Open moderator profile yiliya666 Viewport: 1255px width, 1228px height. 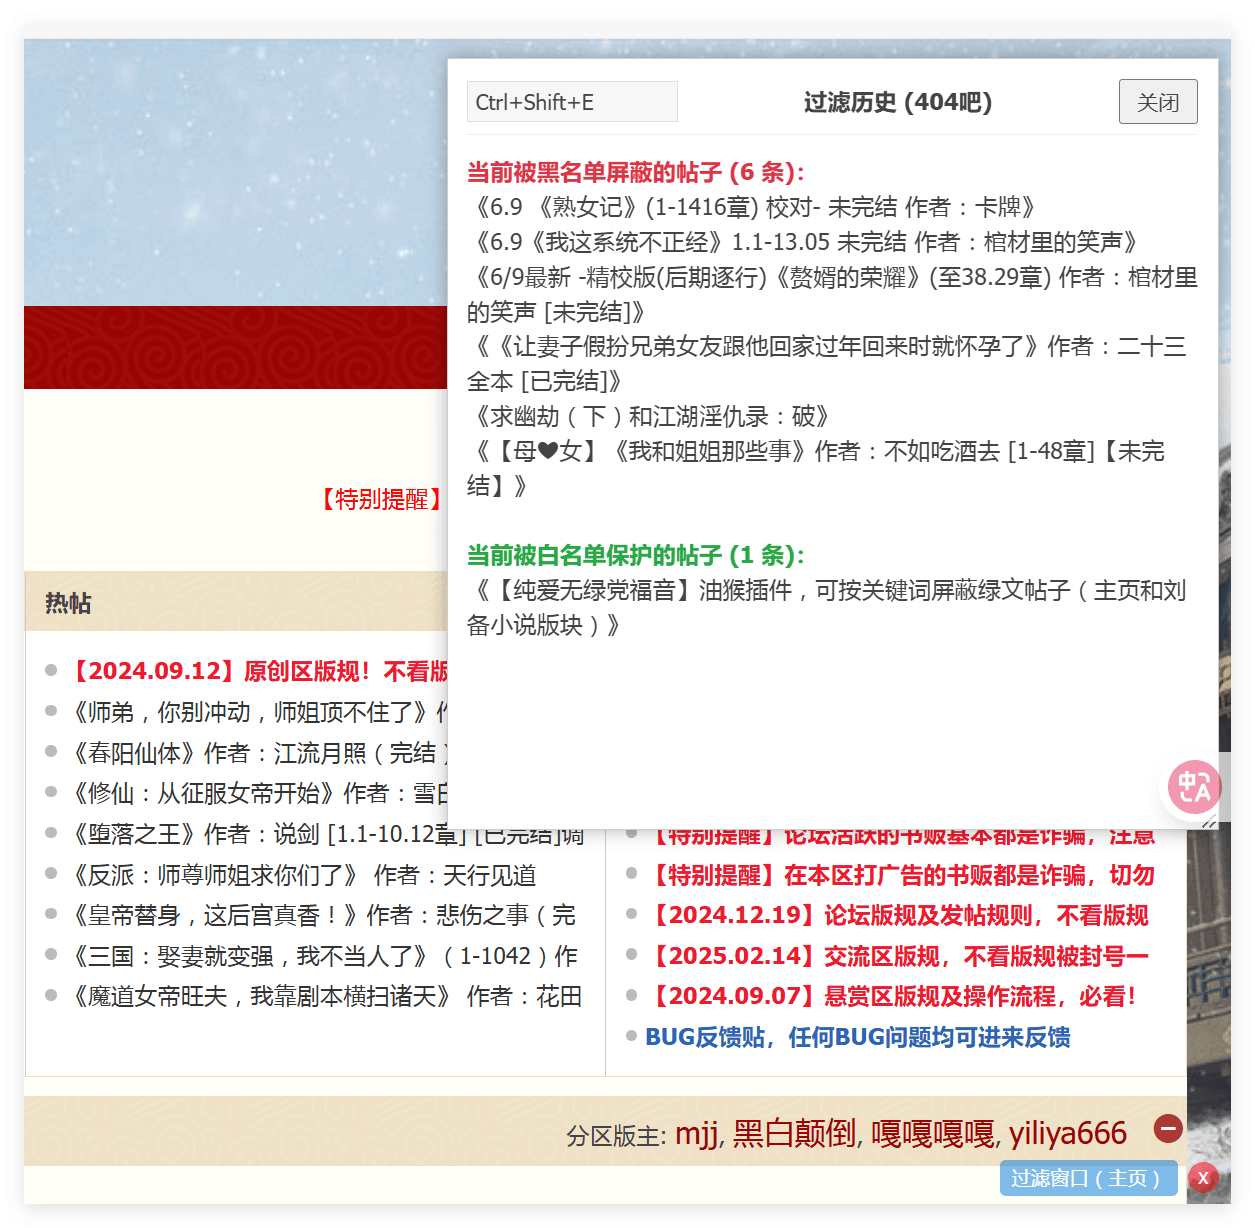click(x=1067, y=1133)
